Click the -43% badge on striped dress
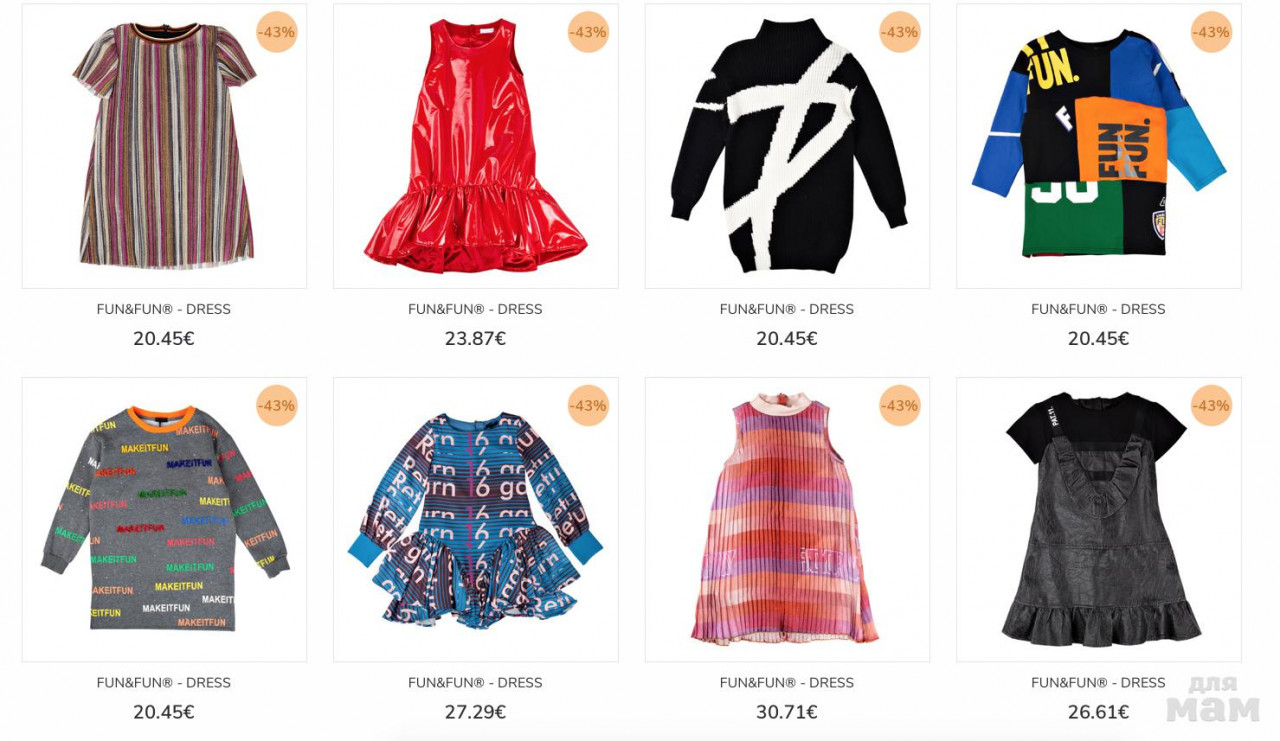Image resolution: width=1280 pixels, height=741 pixels. tap(277, 32)
